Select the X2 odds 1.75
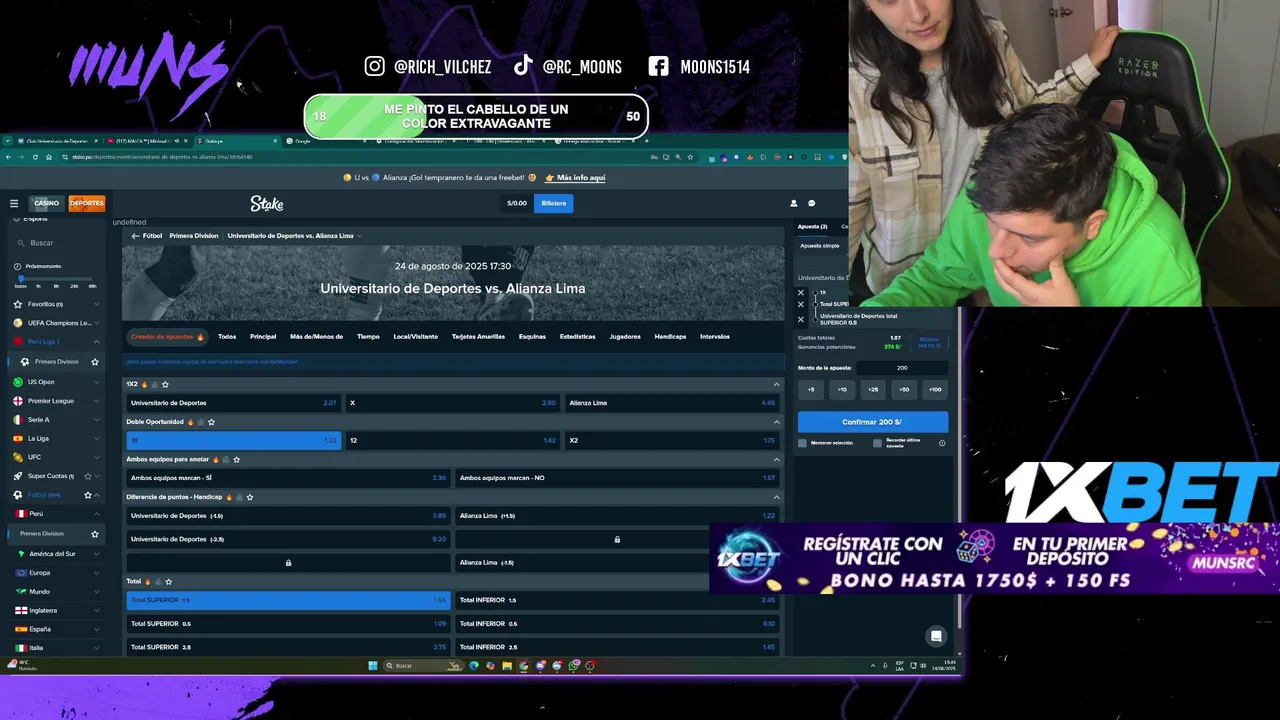 tap(672, 440)
